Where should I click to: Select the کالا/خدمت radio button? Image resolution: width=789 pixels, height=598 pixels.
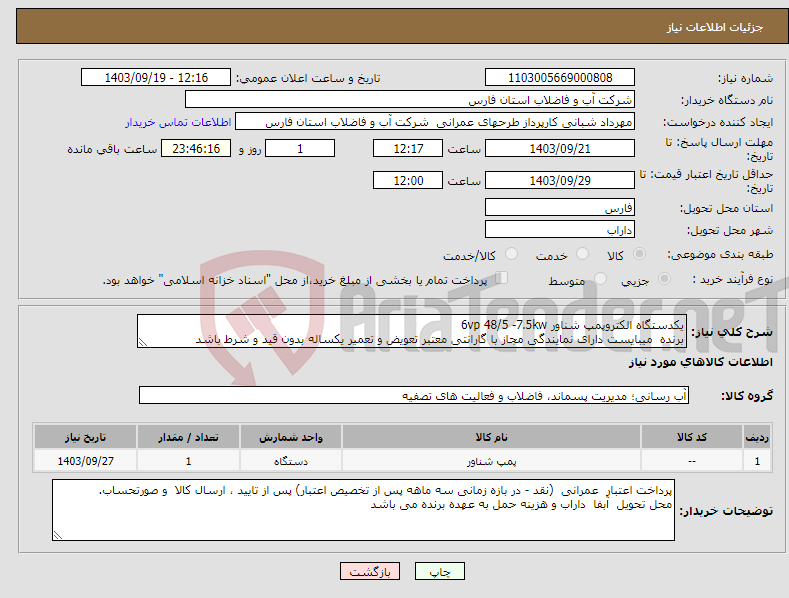click(x=511, y=254)
